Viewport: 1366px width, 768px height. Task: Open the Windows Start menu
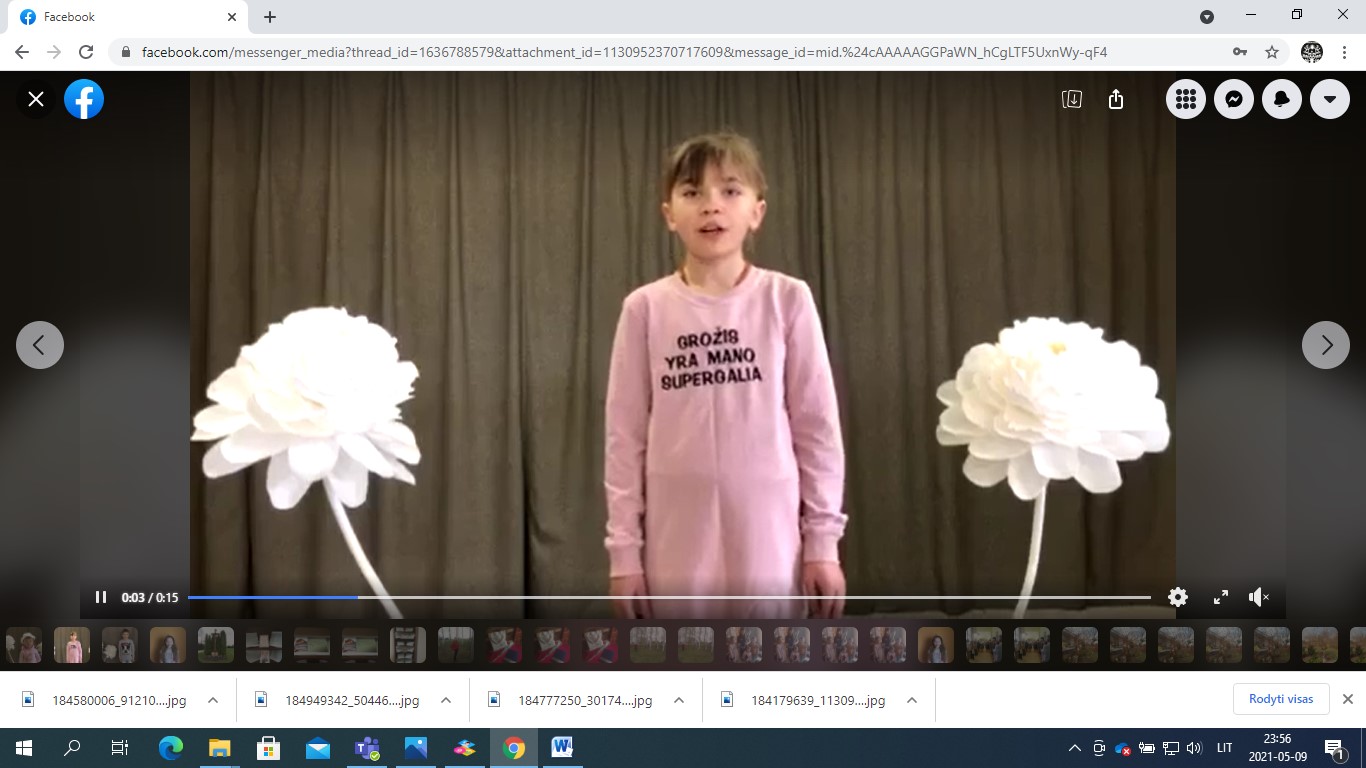(24, 748)
